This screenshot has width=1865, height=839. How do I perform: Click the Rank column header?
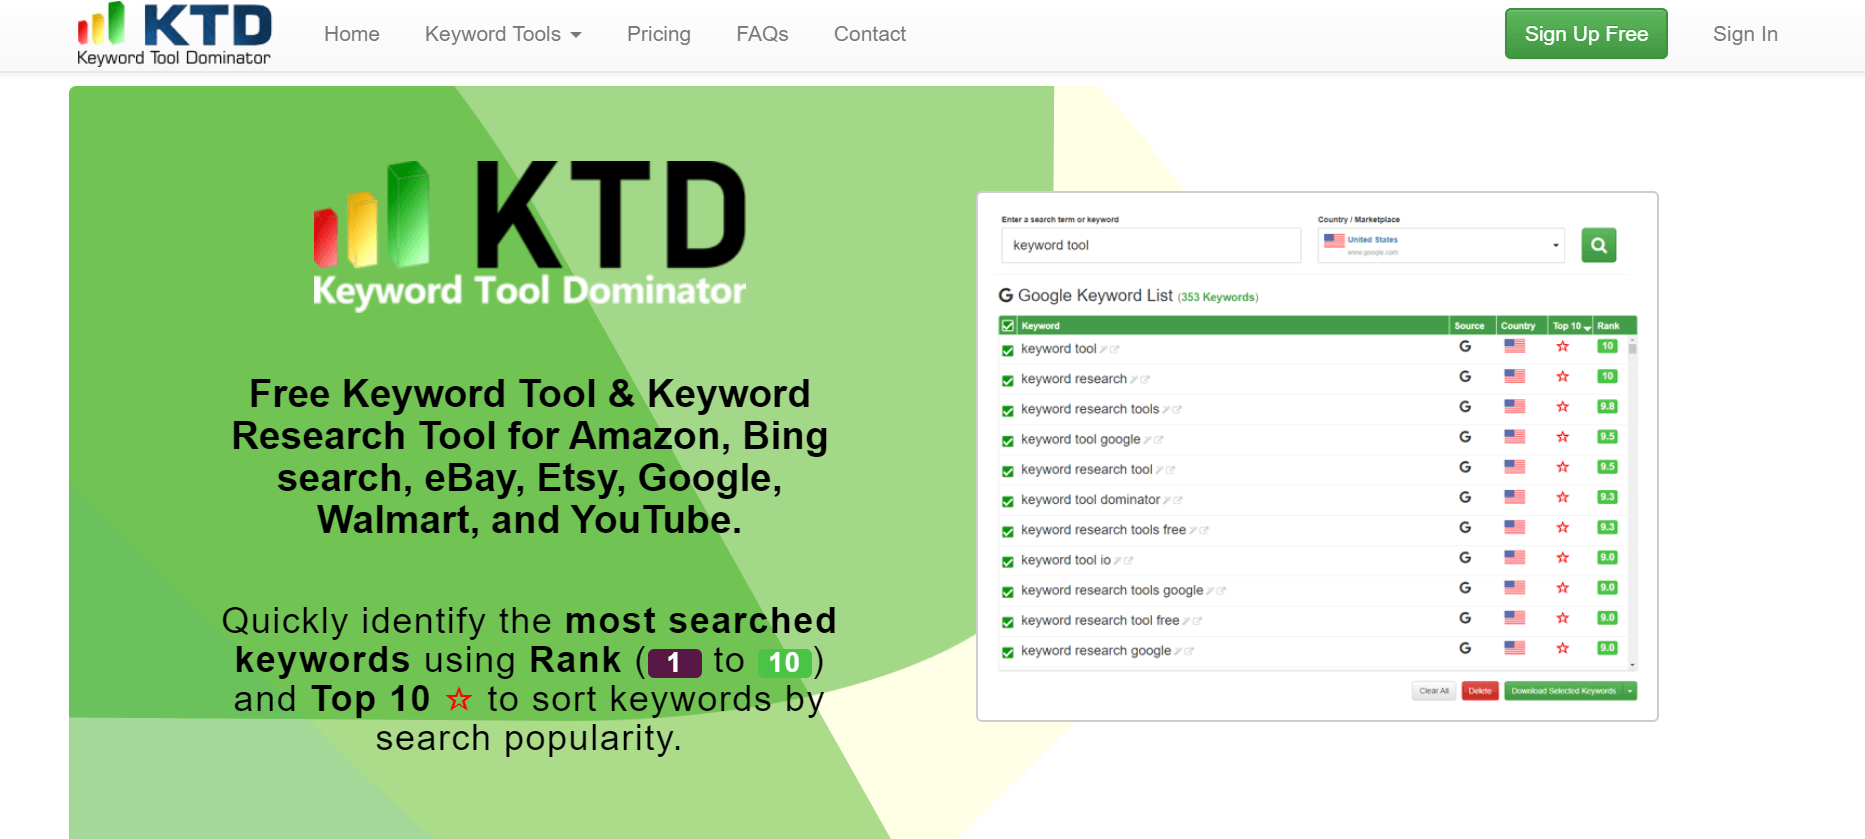1608,326
